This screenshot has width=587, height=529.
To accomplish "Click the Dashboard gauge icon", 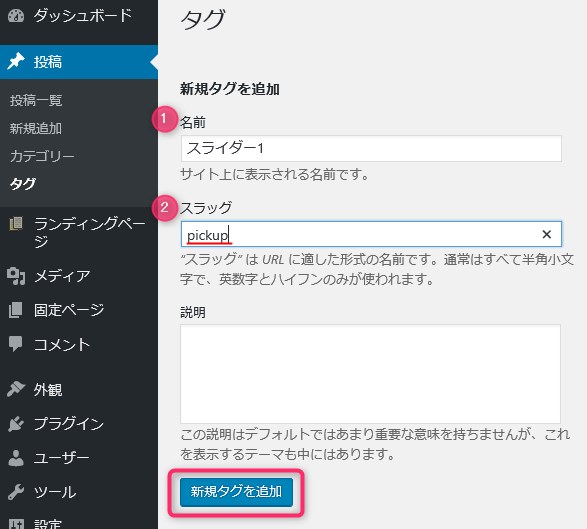I will pyautogui.click(x=16, y=15).
